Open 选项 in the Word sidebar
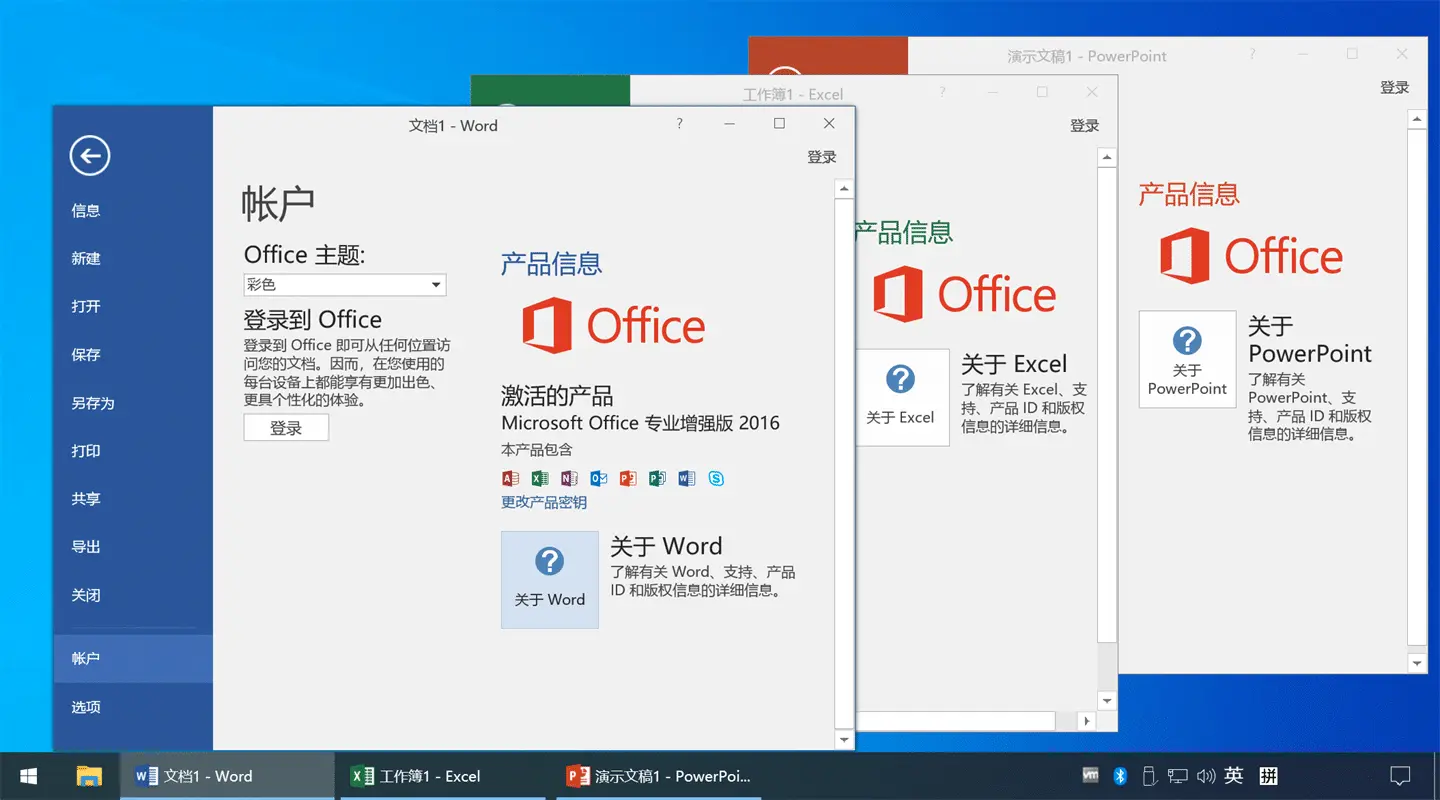The width and height of the screenshot is (1440, 800). [86, 707]
